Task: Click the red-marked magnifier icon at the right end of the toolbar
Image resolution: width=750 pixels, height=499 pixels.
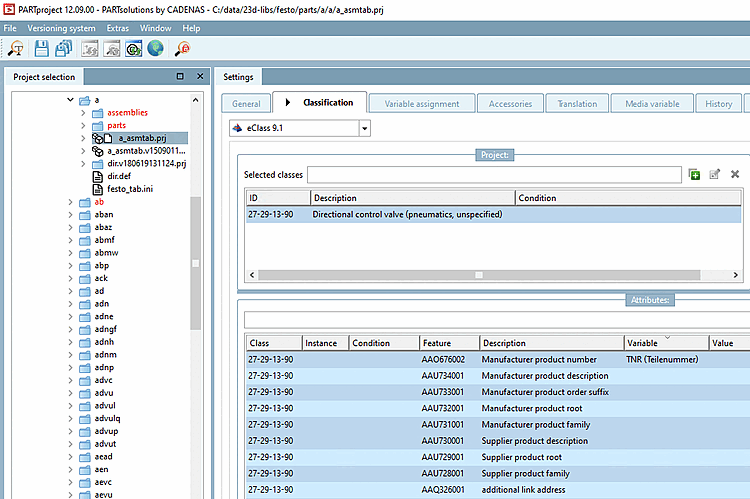Action: [x=184, y=48]
